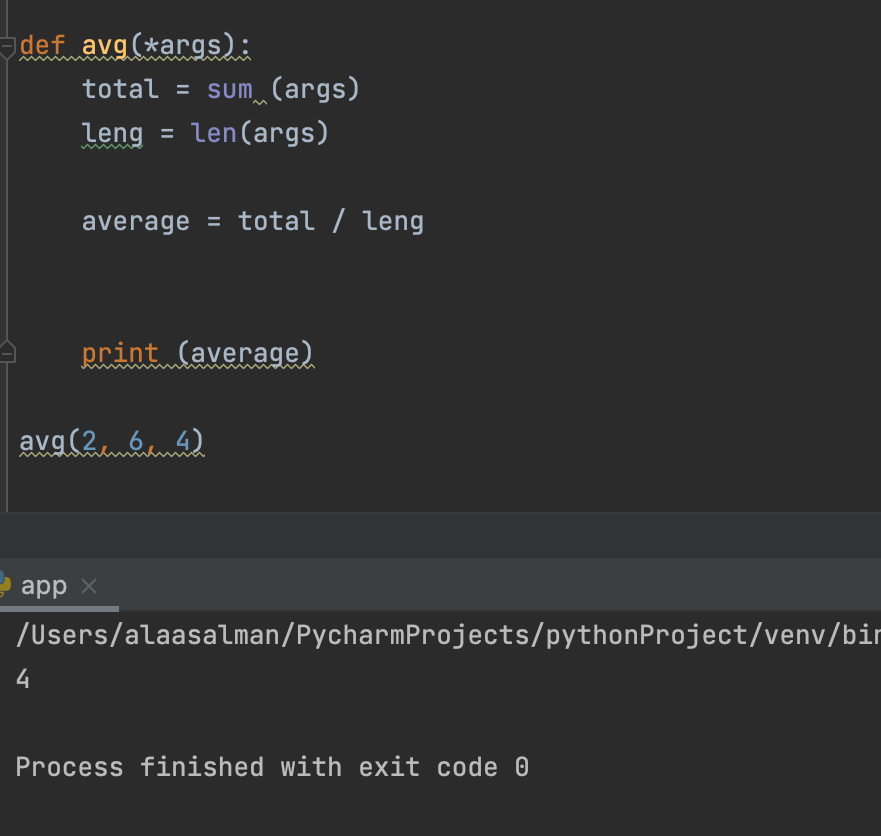
Task: Click the fold end marker beside print
Action: 7,353
